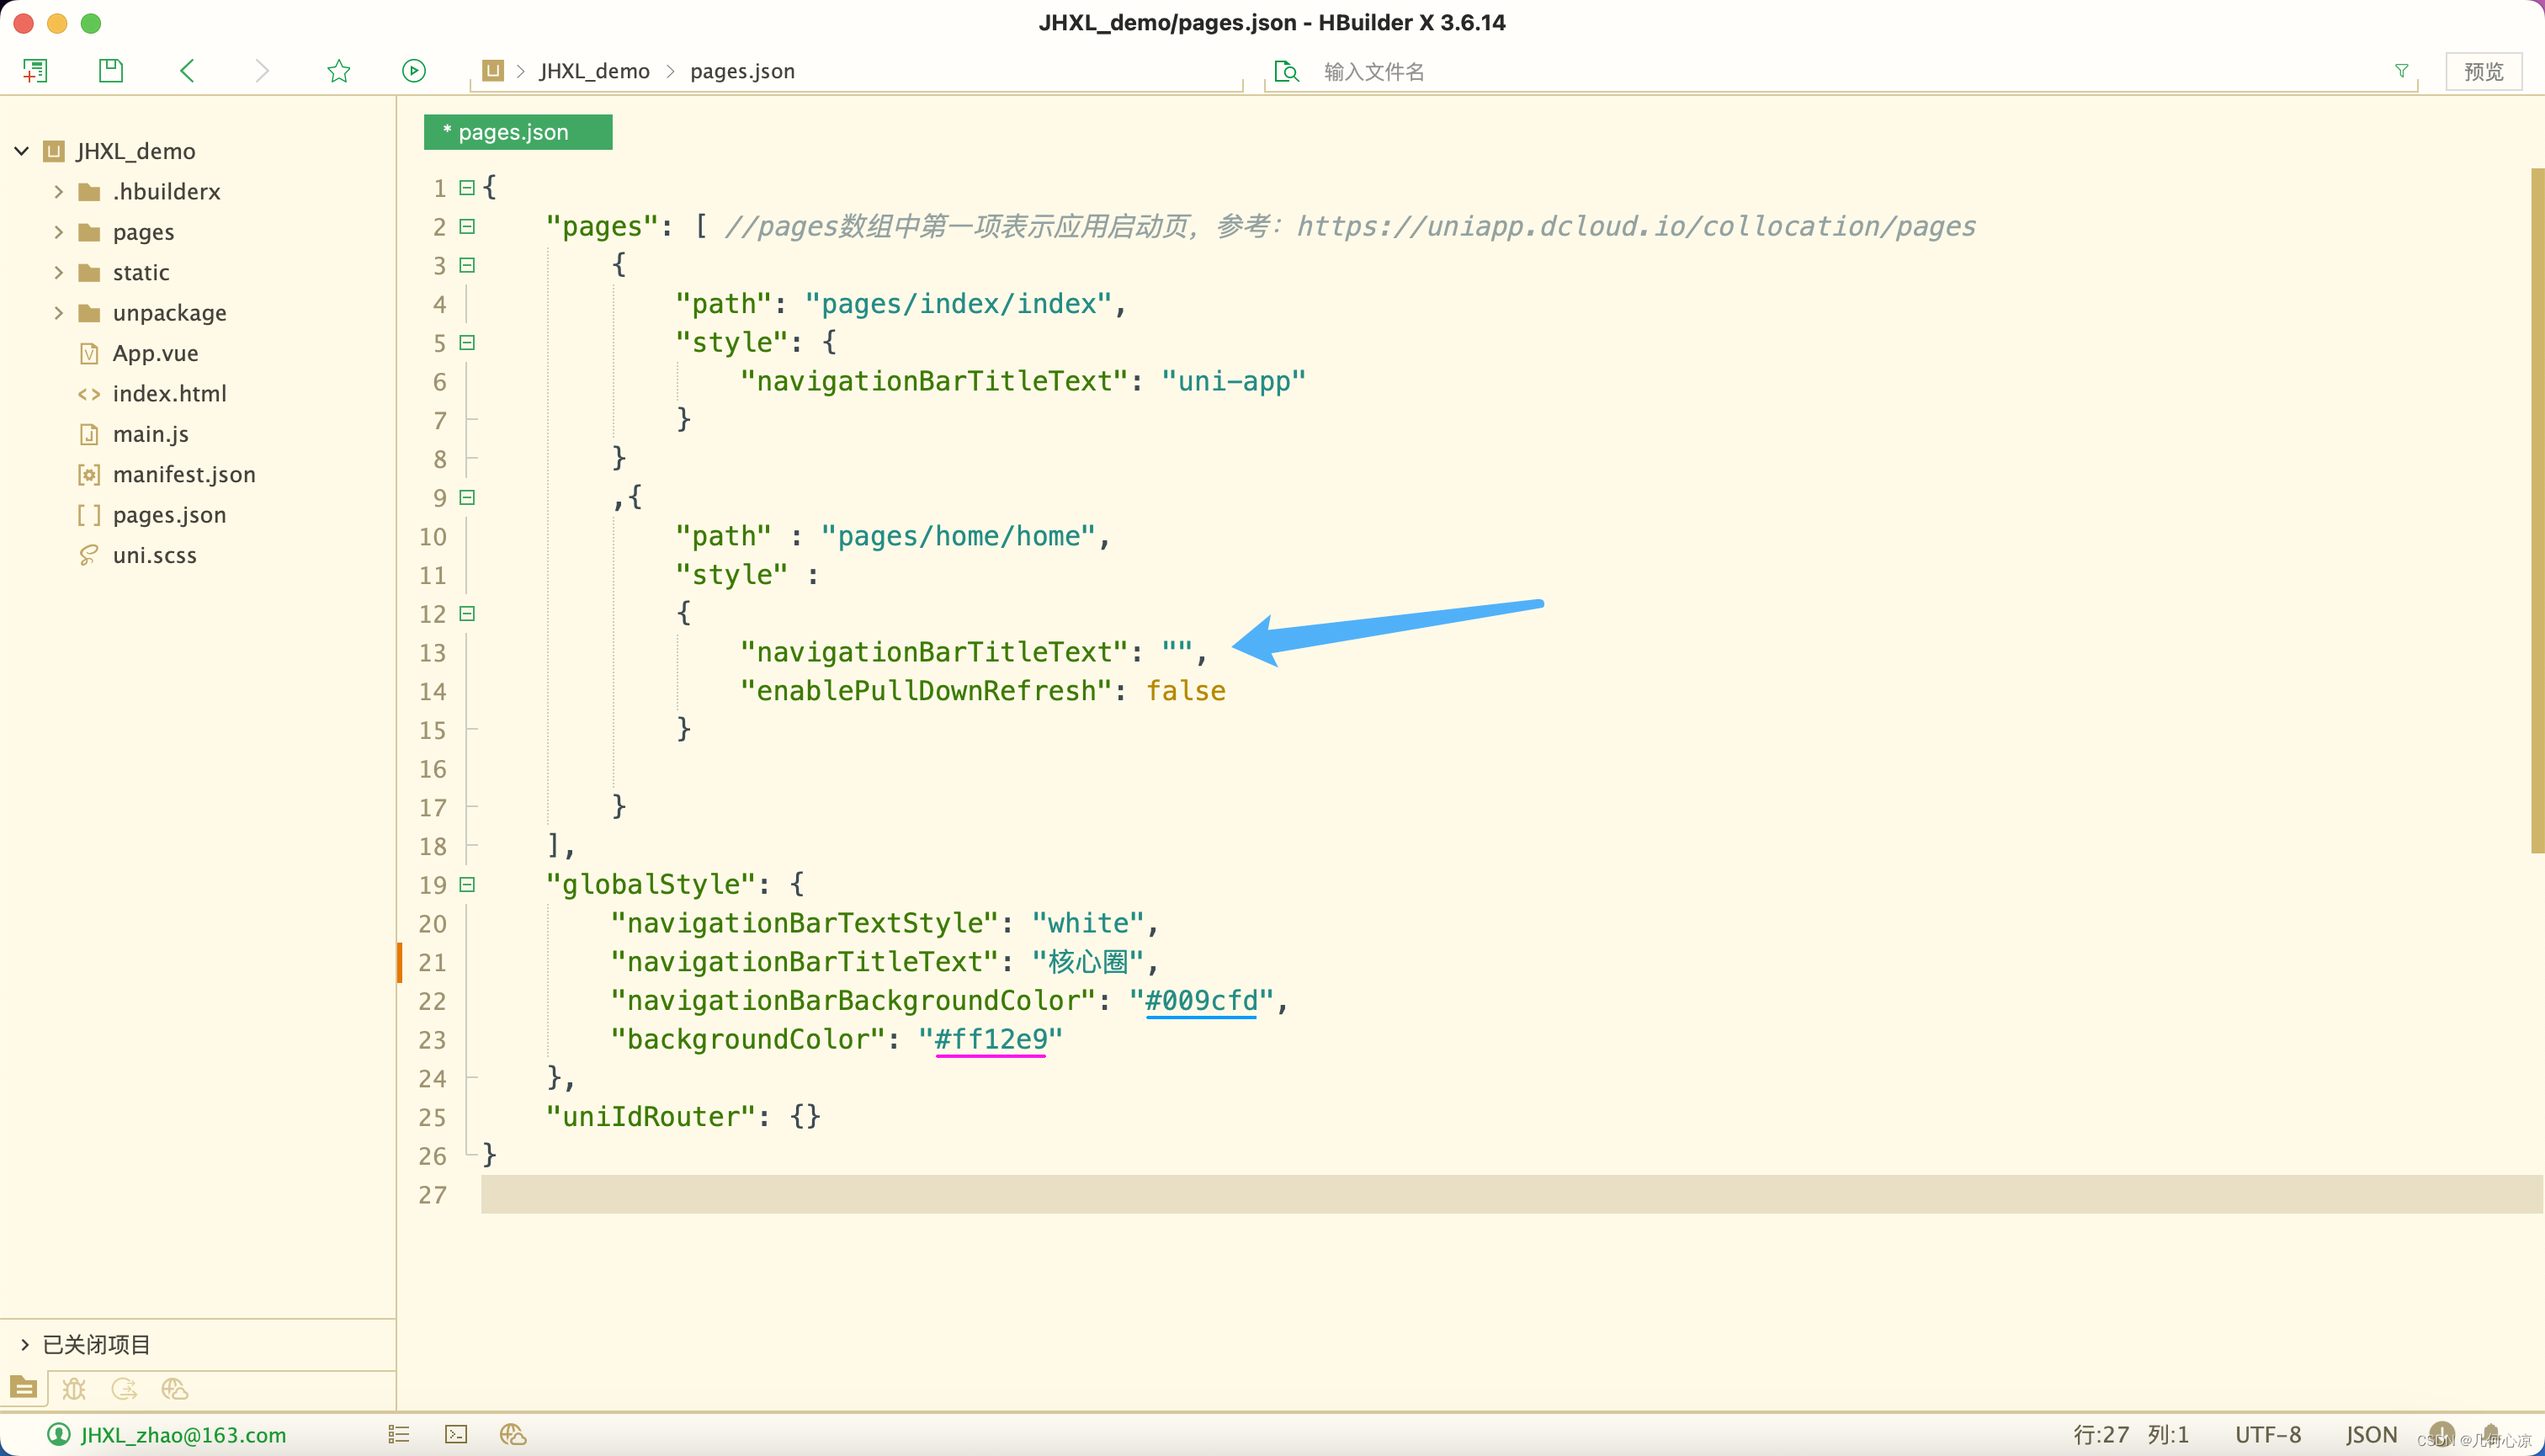
Task: Click the cloud globe icon in sidebar bottom
Action: point(174,1388)
